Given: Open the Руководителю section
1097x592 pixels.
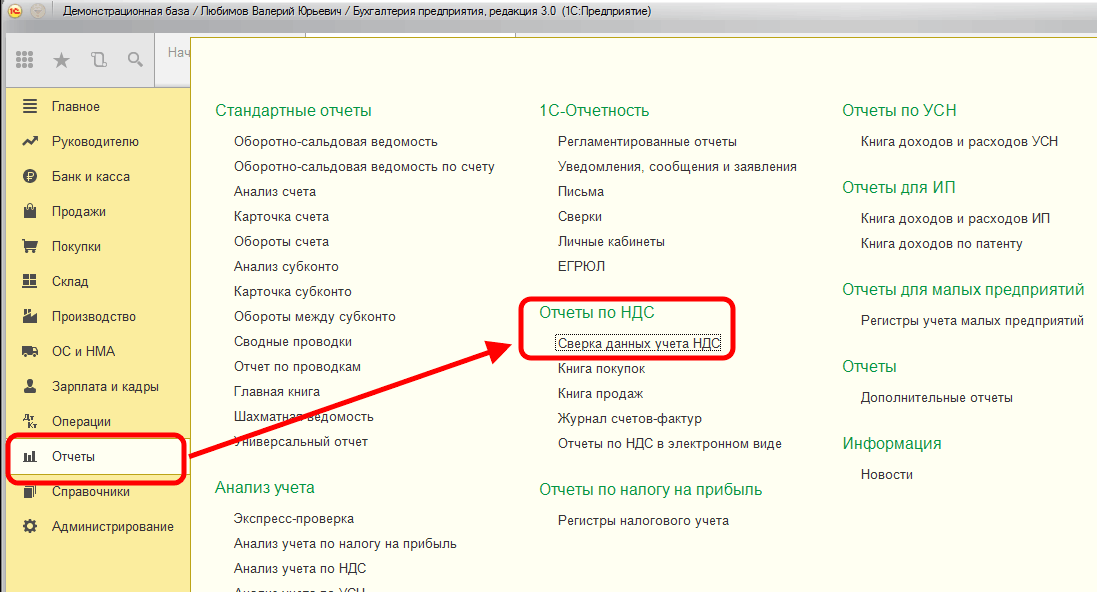Looking at the screenshot, I should point(95,141).
